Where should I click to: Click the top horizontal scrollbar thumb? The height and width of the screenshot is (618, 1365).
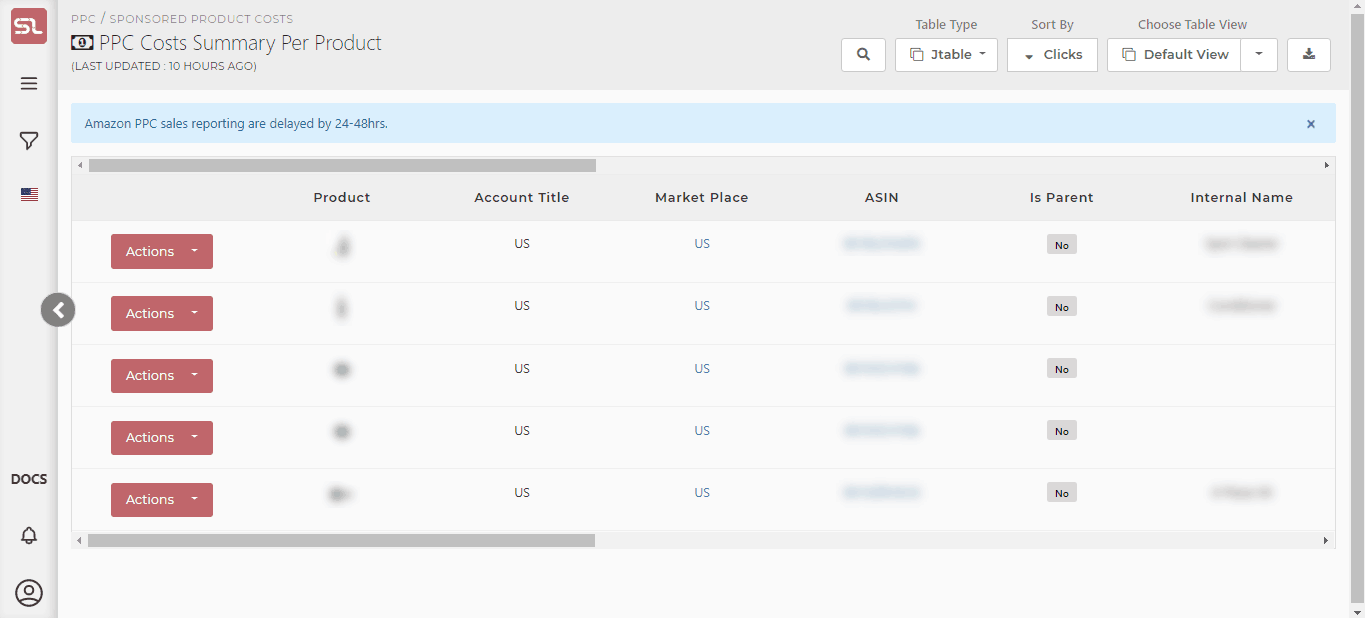click(x=342, y=165)
